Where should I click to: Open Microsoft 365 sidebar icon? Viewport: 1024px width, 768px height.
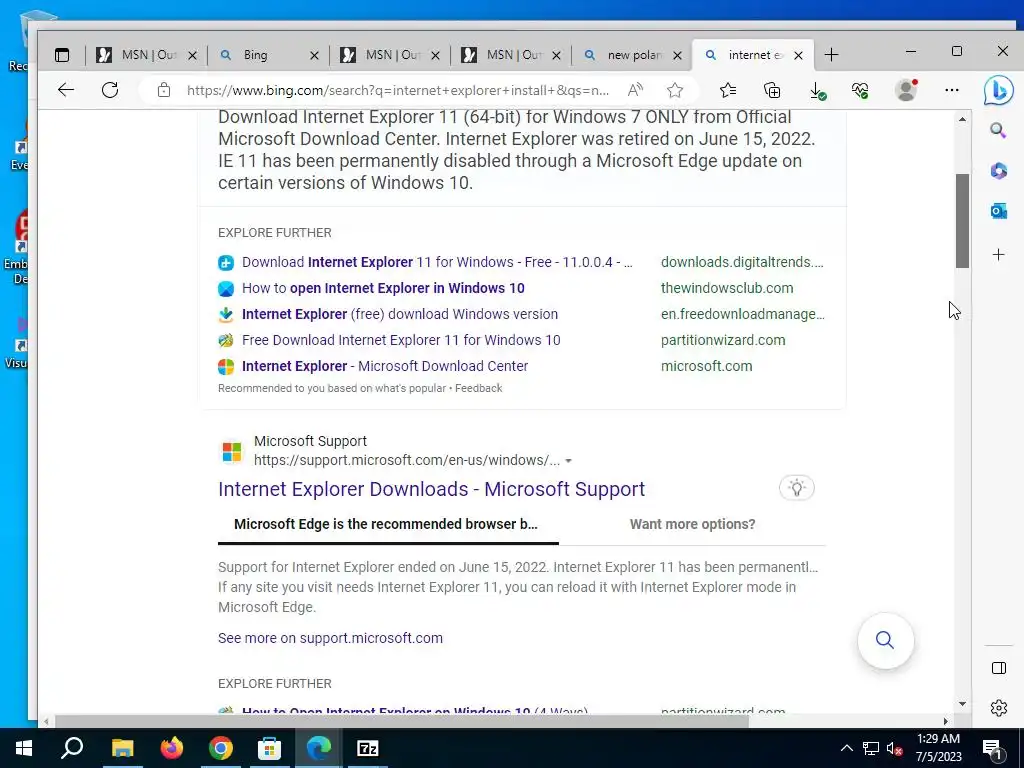(x=998, y=171)
